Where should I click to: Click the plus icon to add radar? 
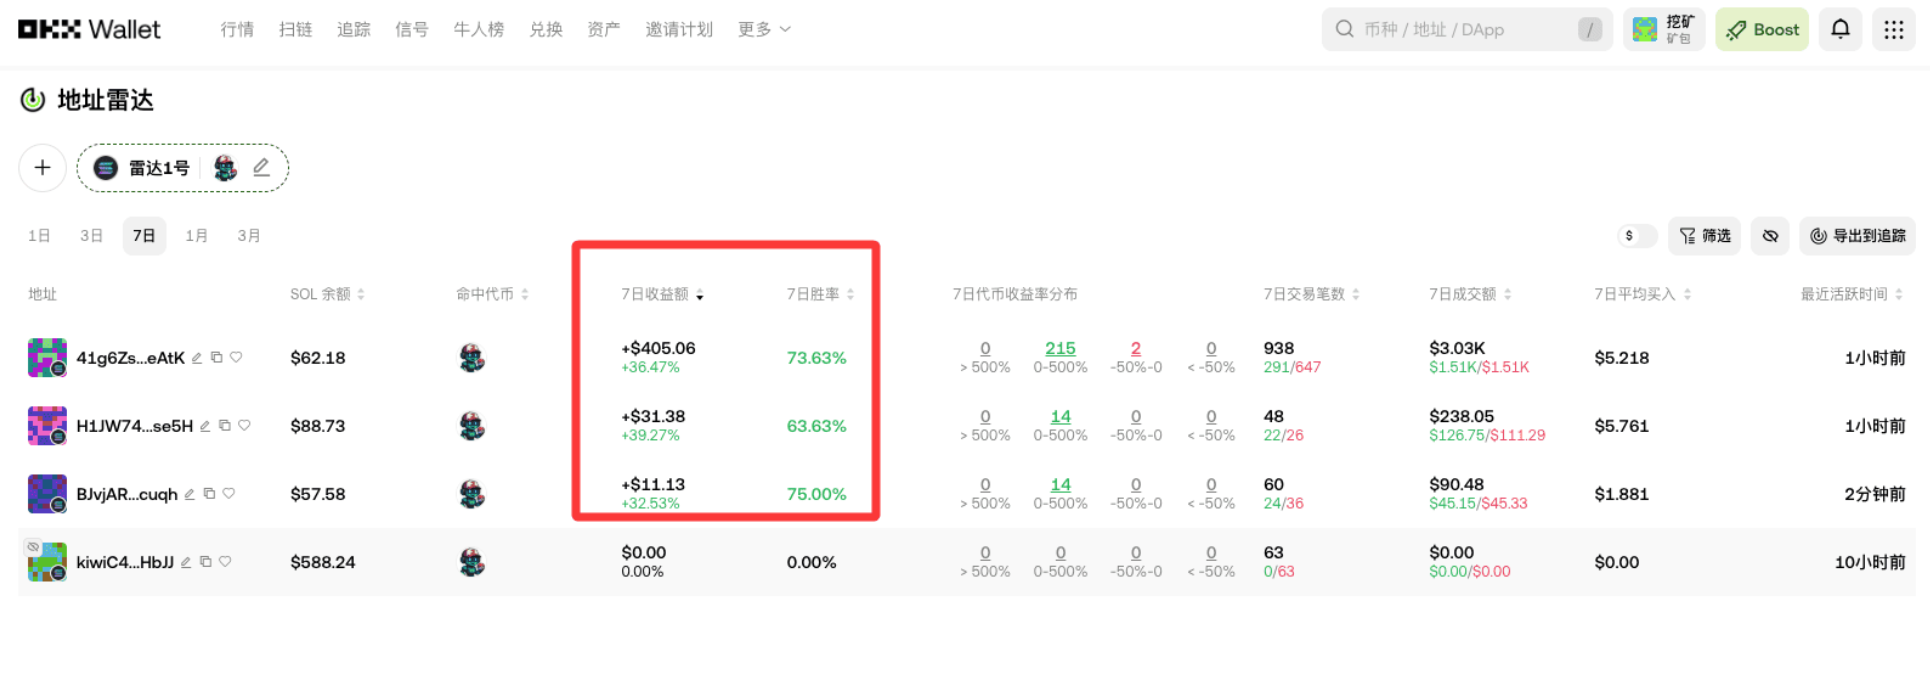pyautogui.click(x=42, y=168)
